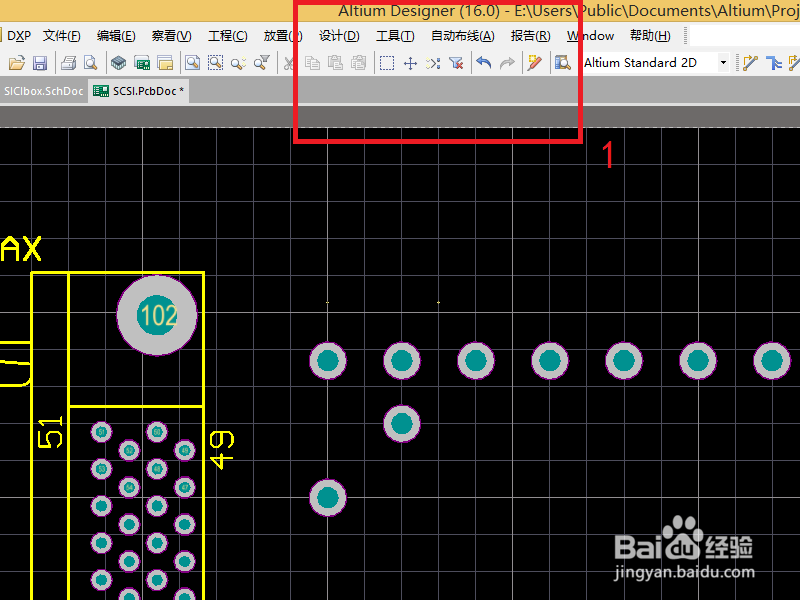
Task: Open the 放置 menu
Action: (x=283, y=36)
